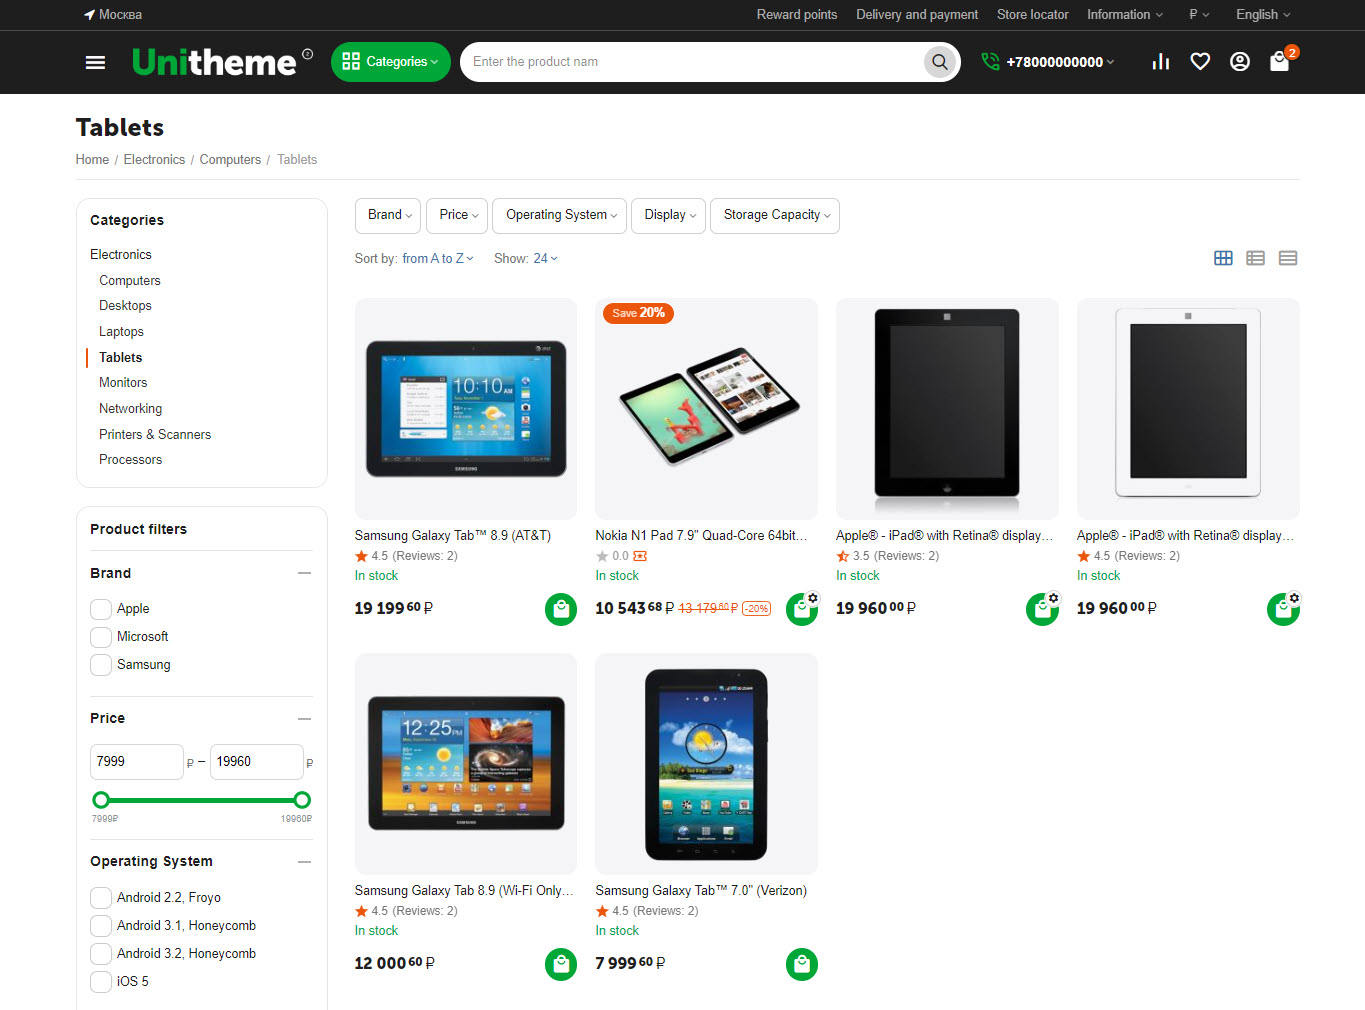The width and height of the screenshot is (1365, 1010).
Task: Click the Samsung Galaxy Tab AT&T rating star
Action: 361,556
